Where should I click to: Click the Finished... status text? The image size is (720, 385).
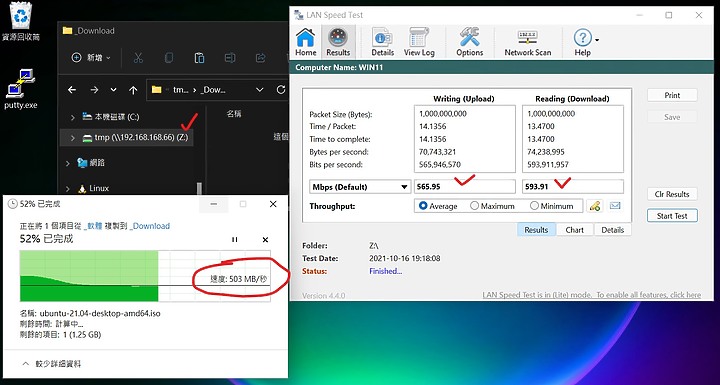click(386, 271)
